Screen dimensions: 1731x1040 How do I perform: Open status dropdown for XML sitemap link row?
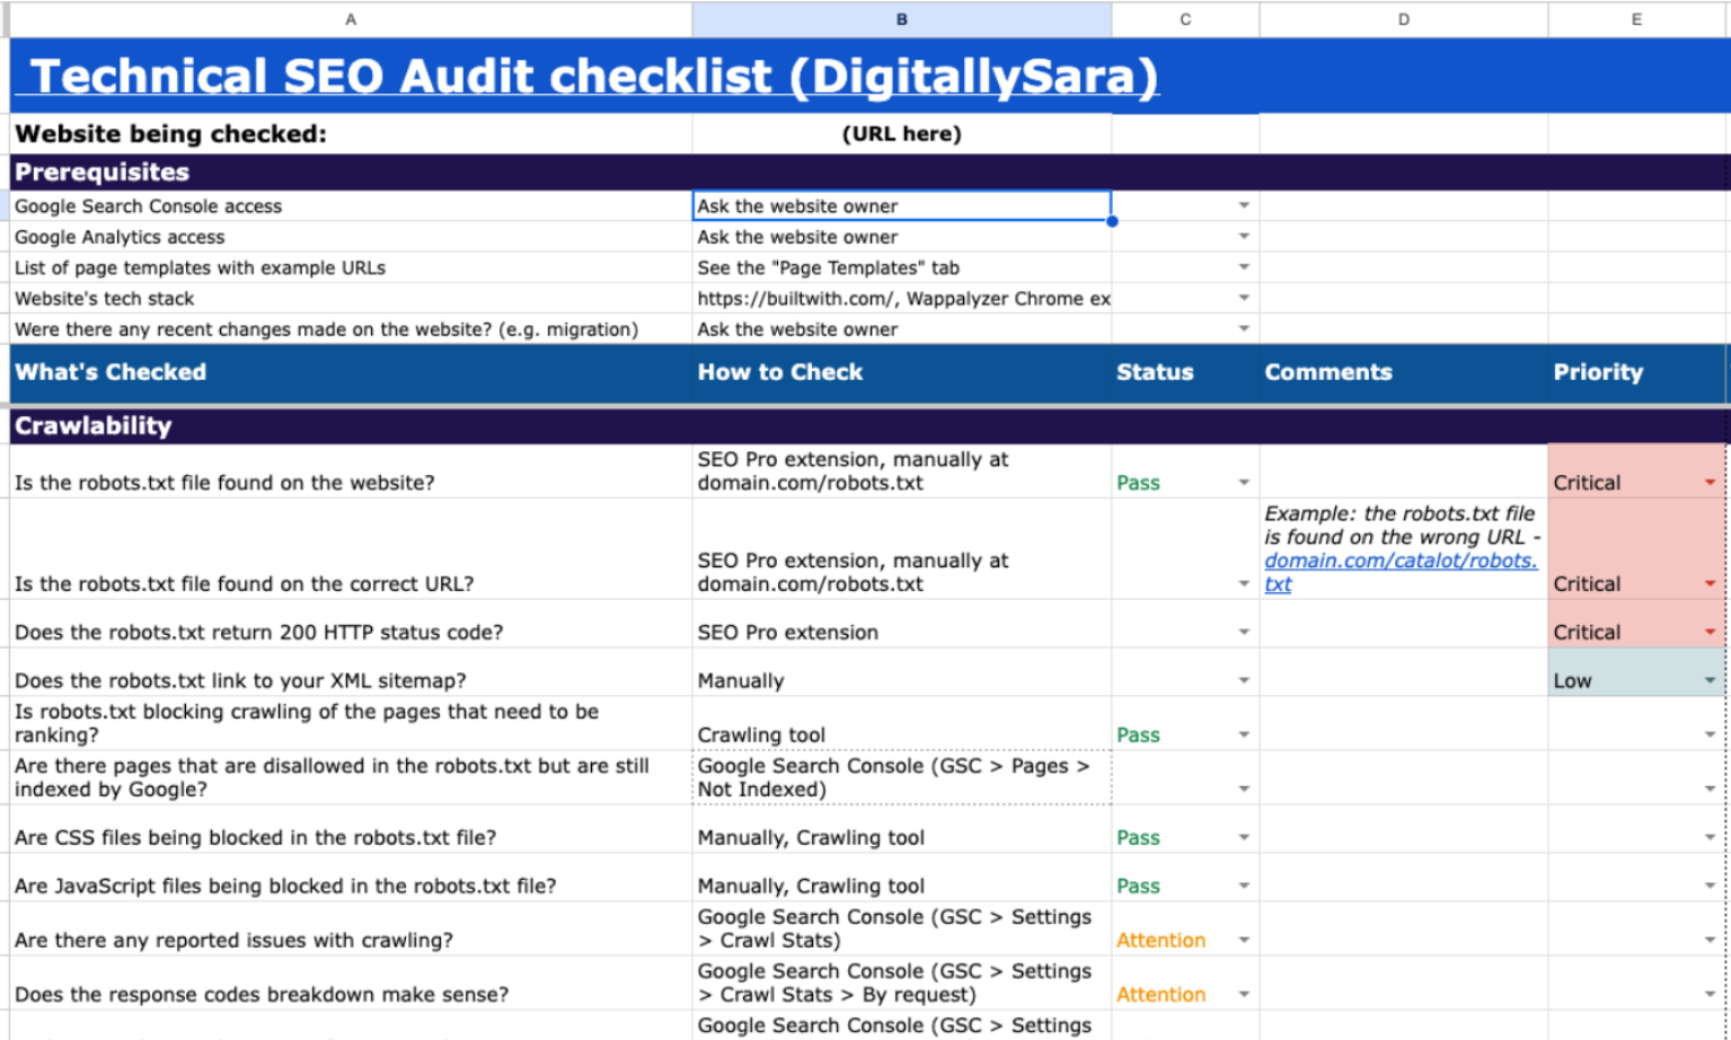pyautogui.click(x=1244, y=680)
